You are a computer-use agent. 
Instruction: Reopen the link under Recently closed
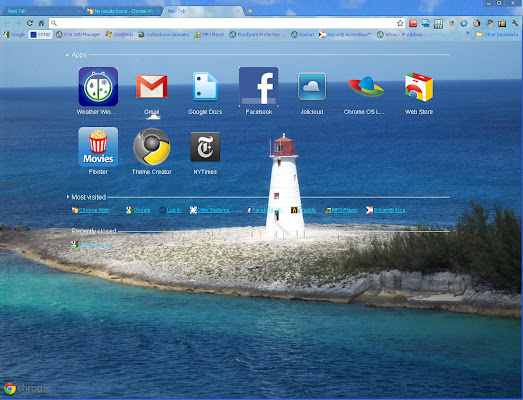click(91, 245)
